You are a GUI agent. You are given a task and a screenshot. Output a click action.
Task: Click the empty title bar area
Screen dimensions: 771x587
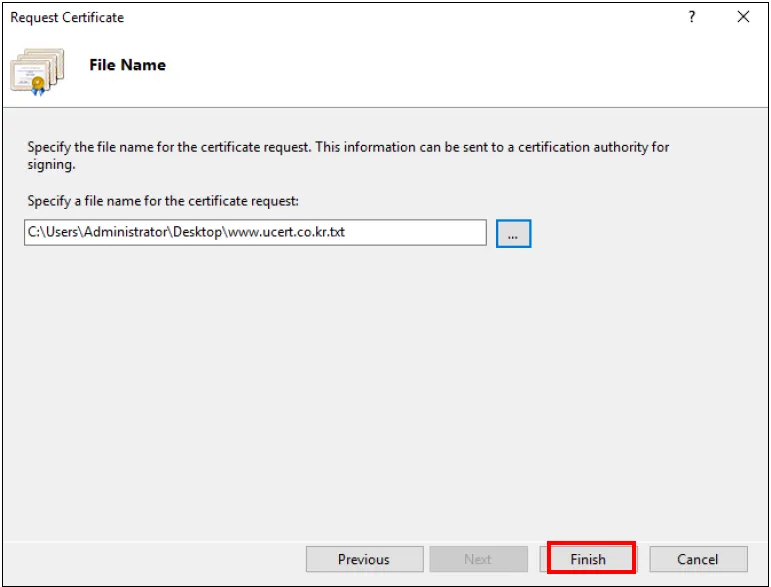click(400, 17)
